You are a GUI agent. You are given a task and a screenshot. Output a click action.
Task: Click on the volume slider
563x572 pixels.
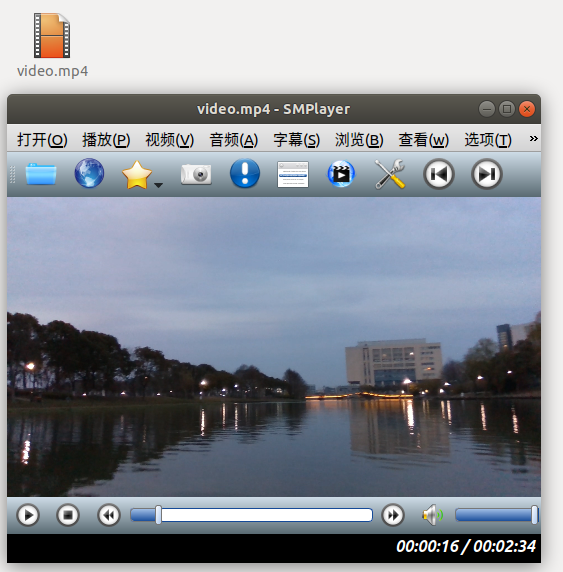pos(497,515)
